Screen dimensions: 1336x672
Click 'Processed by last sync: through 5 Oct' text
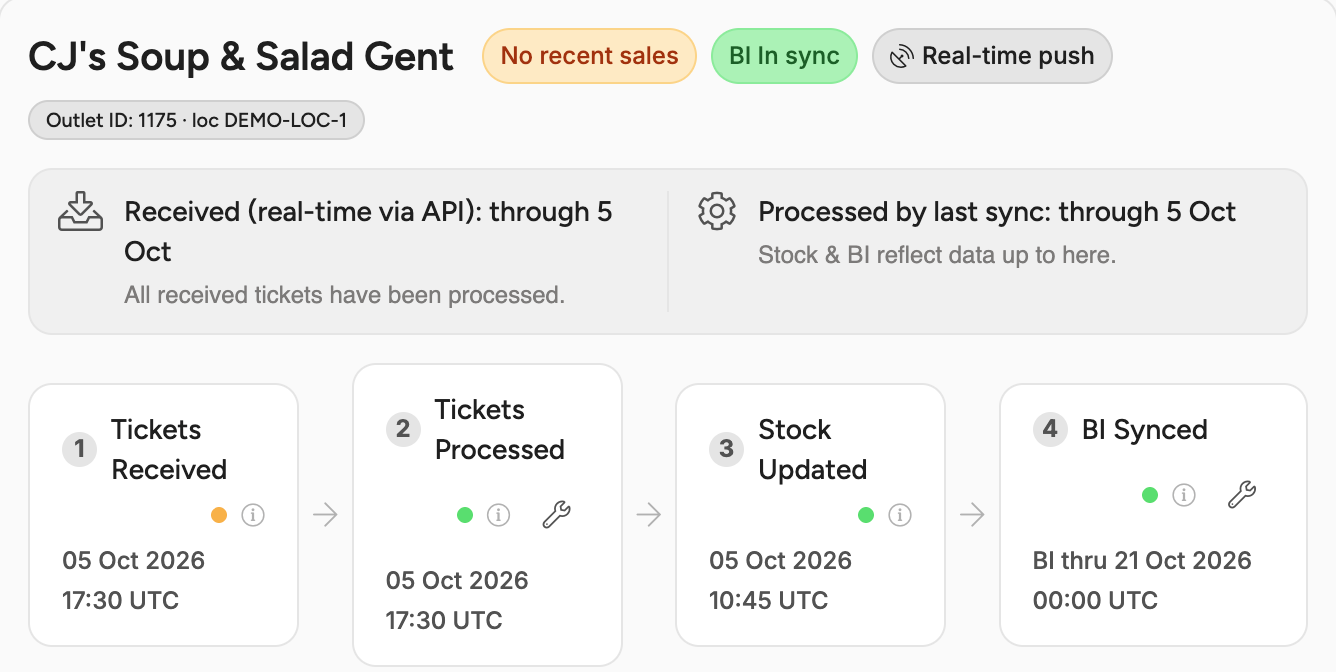[x=997, y=212]
